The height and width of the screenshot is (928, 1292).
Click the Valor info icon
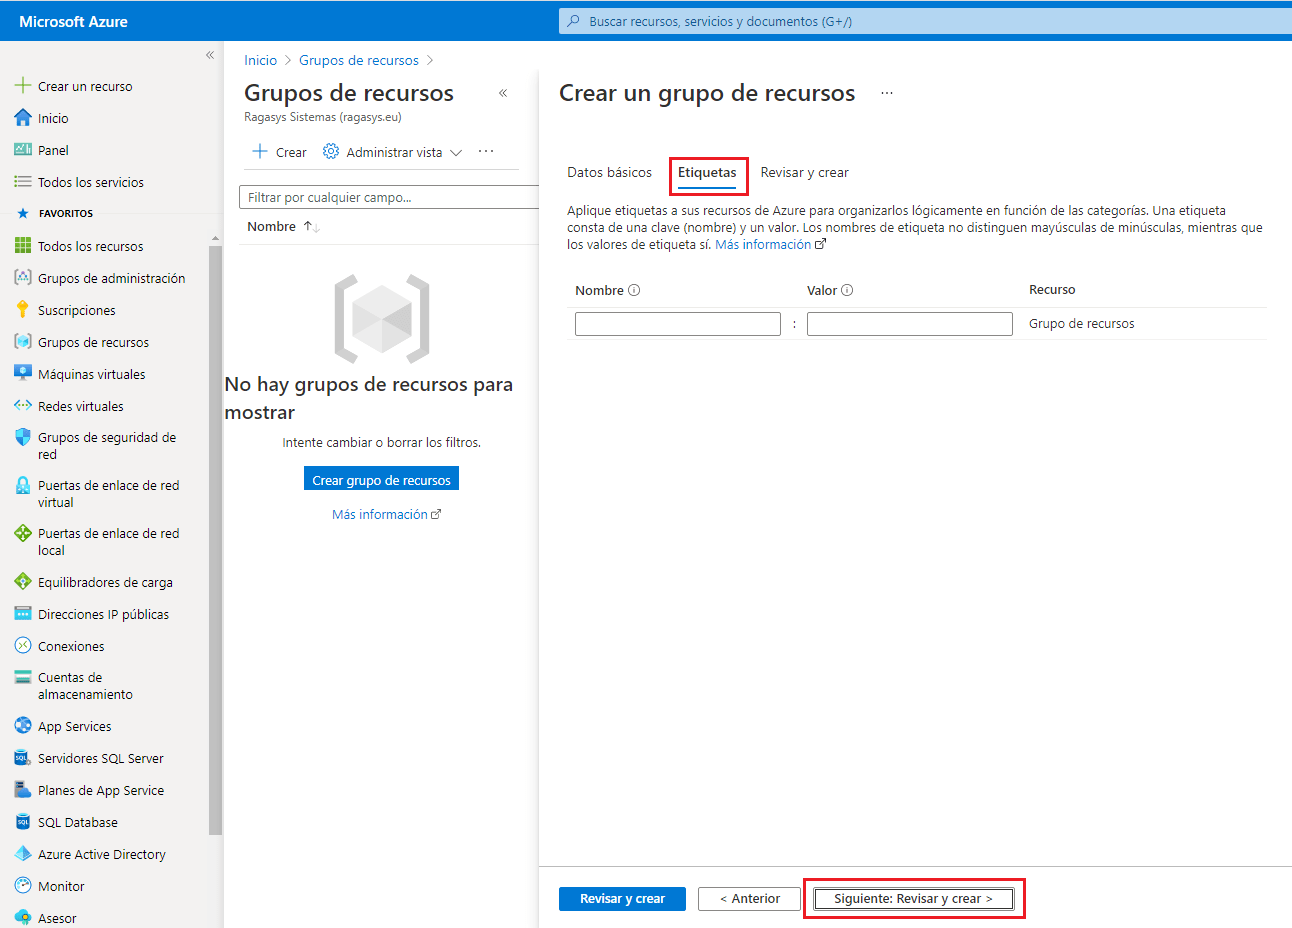(847, 291)
